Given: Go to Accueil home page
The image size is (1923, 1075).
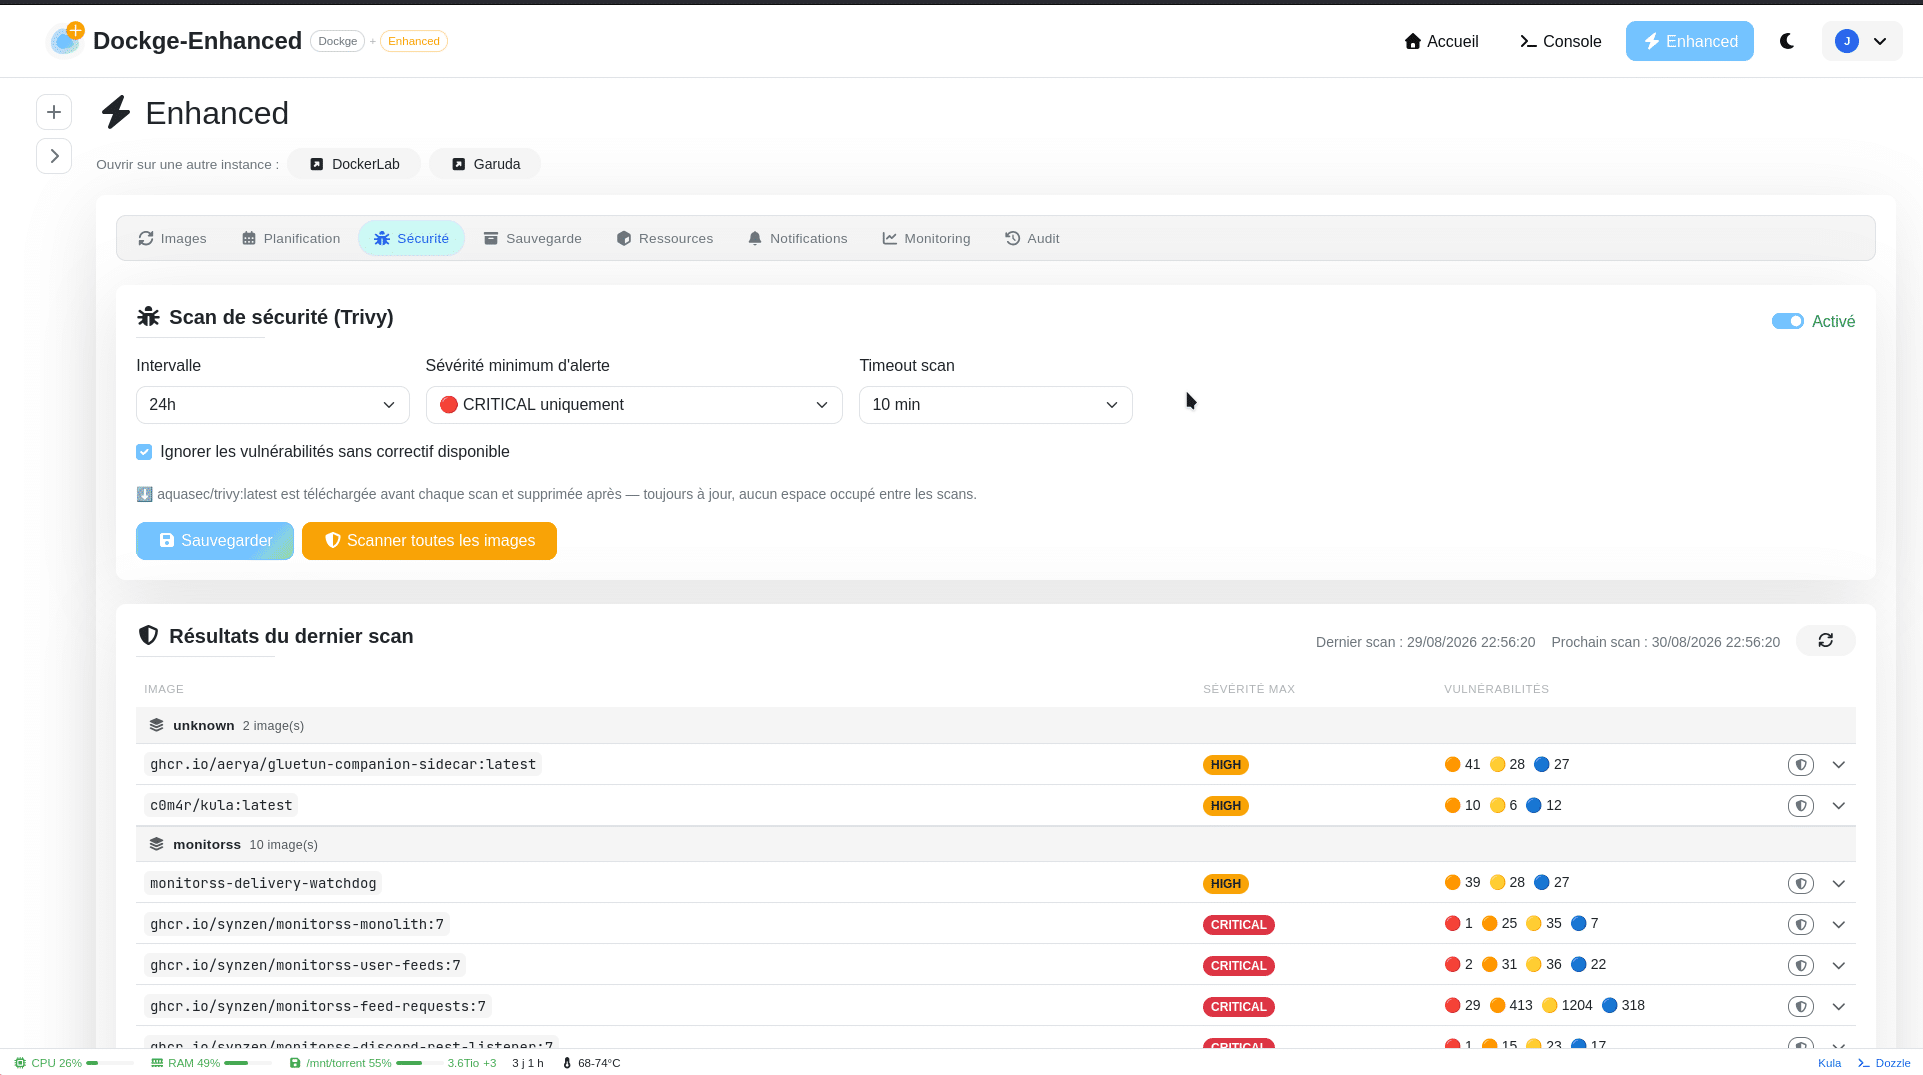Looking at the screenshot, I should pyautogui.click(x=1441, y=41).
